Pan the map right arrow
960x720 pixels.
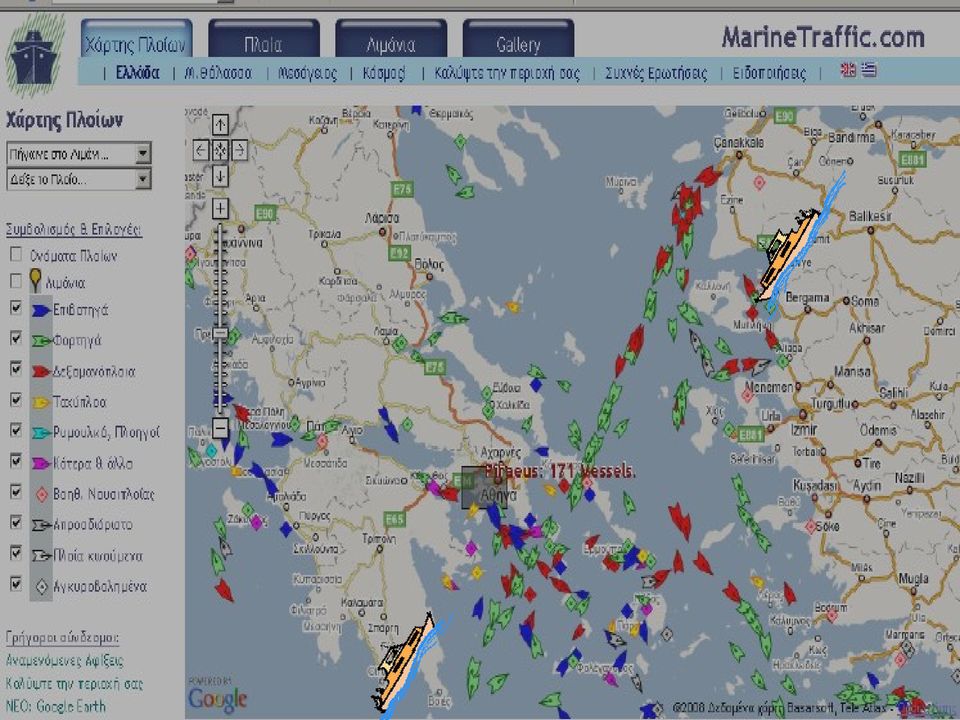coord(239,150)
